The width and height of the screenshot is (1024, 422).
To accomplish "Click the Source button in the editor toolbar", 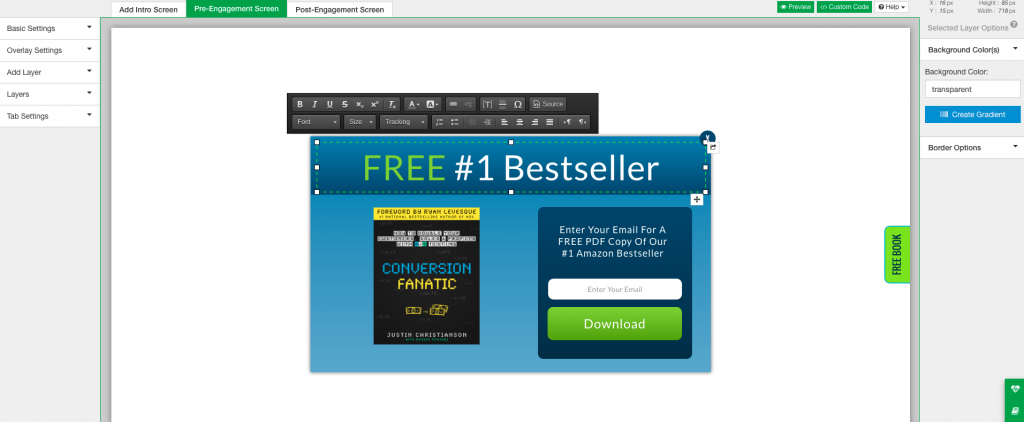I will [548, 105].
